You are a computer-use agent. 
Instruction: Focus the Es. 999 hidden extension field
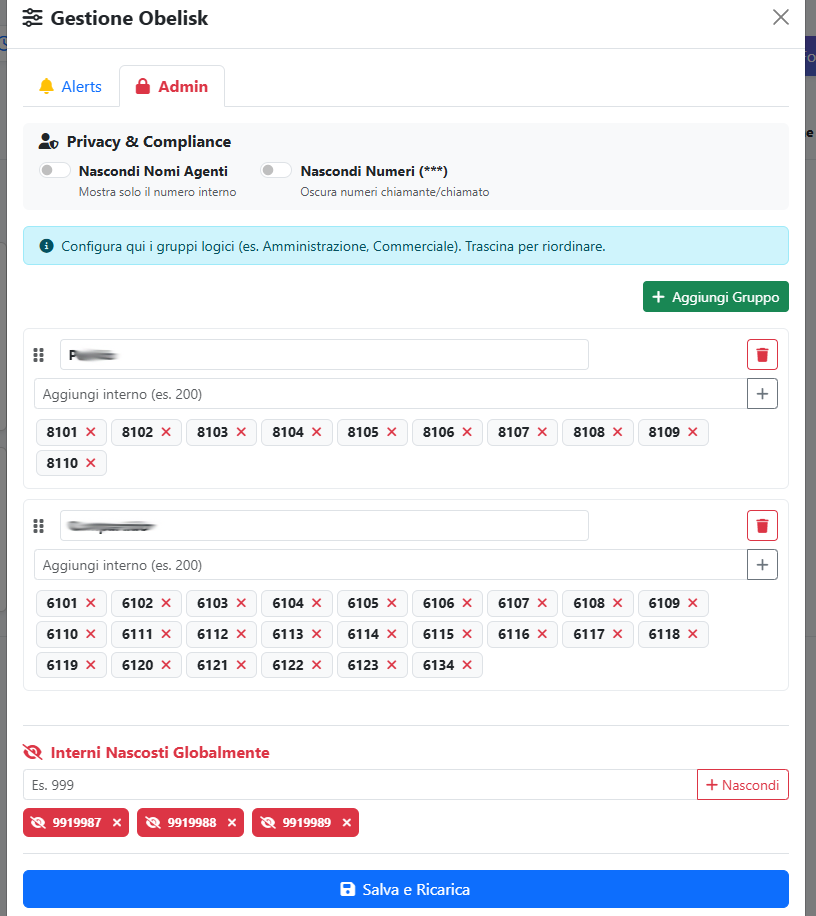360,785
